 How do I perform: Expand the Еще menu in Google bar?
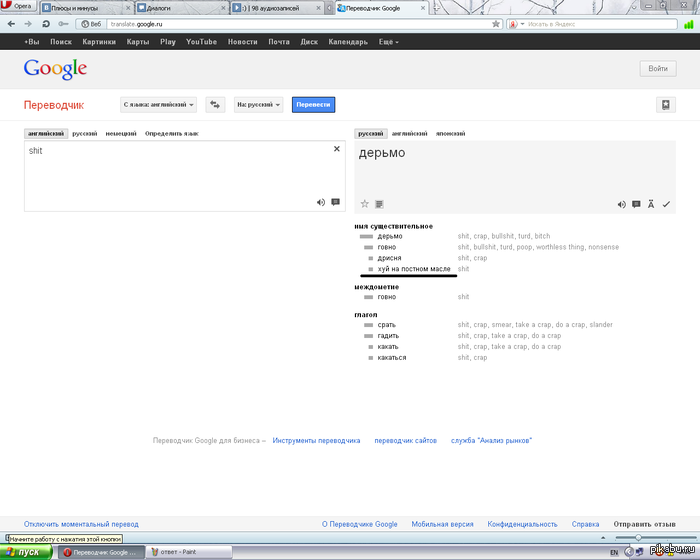tap(388, 42)
